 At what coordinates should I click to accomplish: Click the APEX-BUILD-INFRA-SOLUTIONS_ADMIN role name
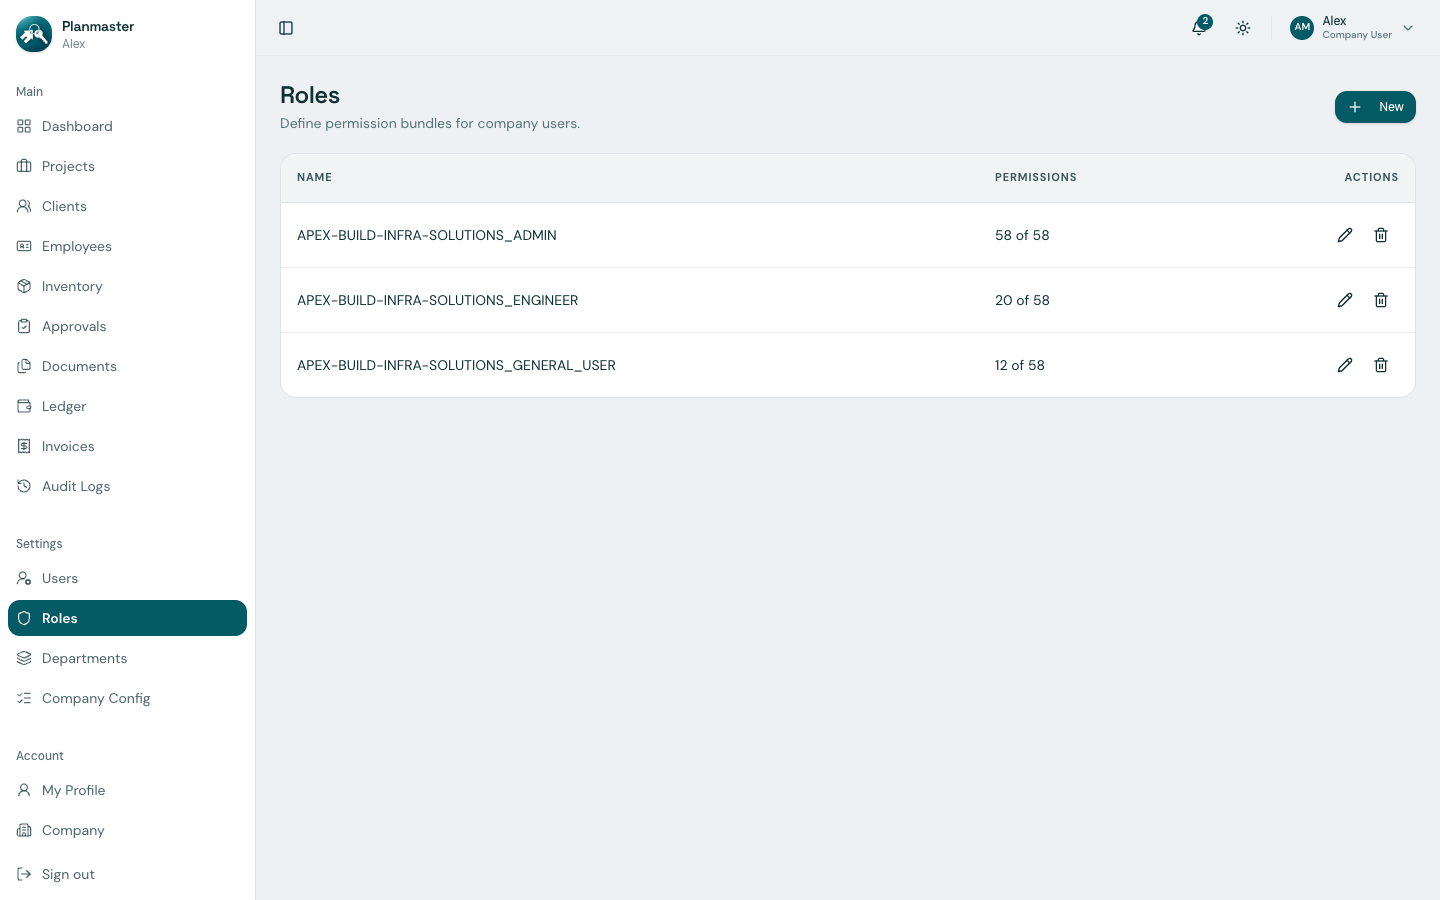click(427, 235)
